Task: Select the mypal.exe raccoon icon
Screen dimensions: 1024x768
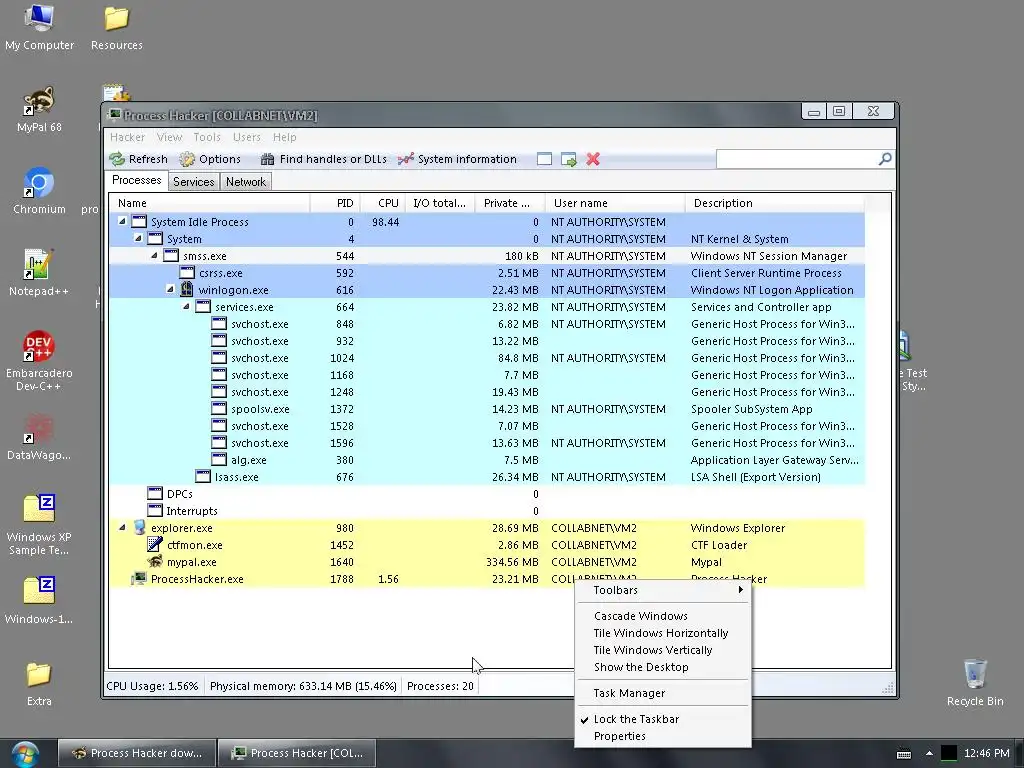Action: (155, 562)
